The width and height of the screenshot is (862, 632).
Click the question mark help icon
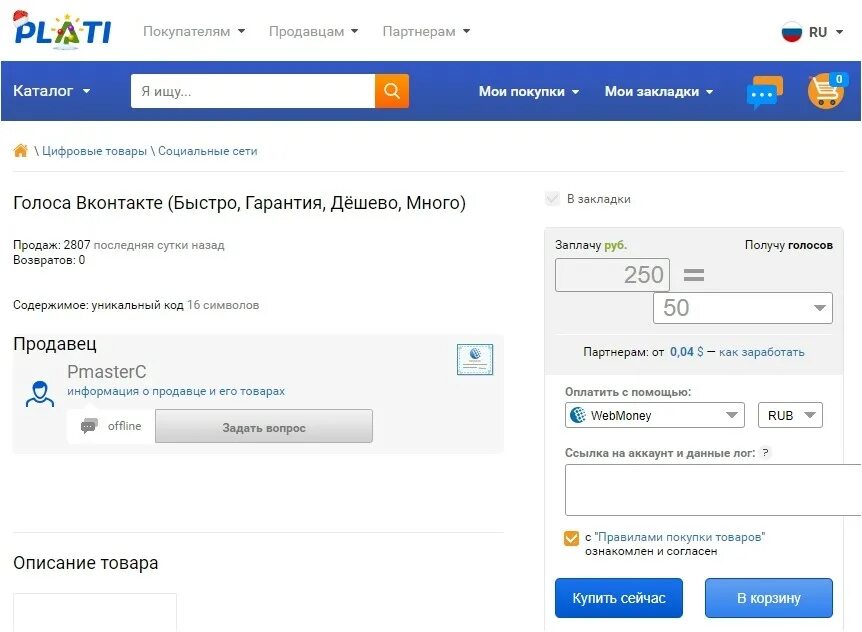click(x=765, y=453)
